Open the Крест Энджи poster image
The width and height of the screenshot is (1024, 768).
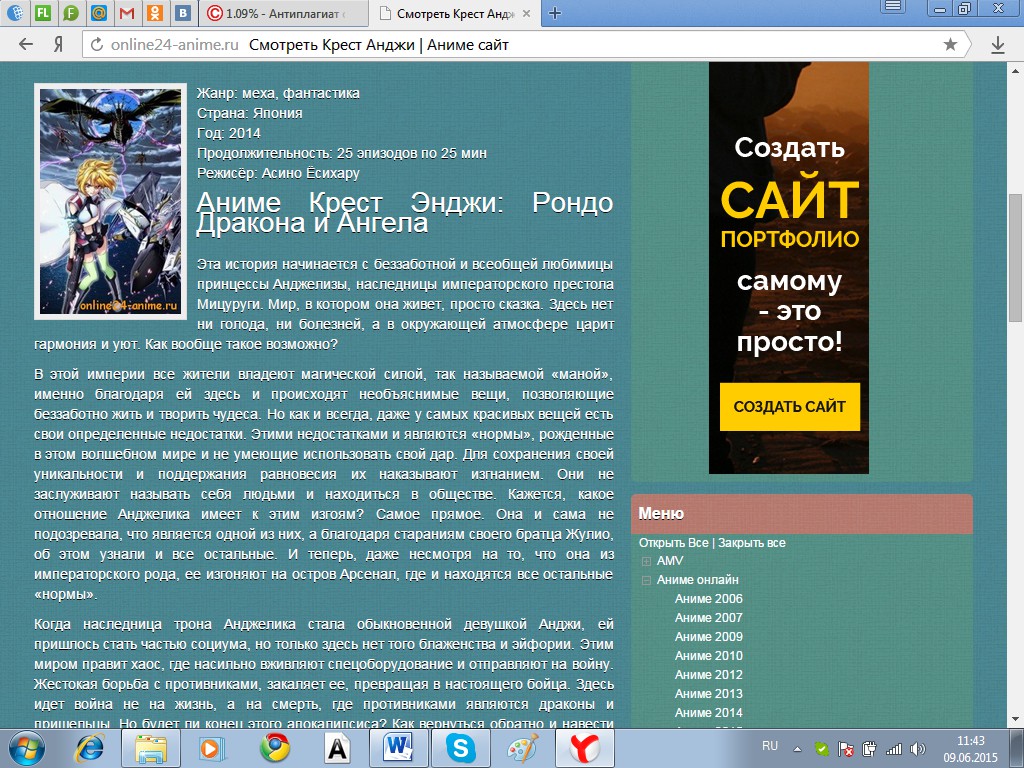pos(110,202)
